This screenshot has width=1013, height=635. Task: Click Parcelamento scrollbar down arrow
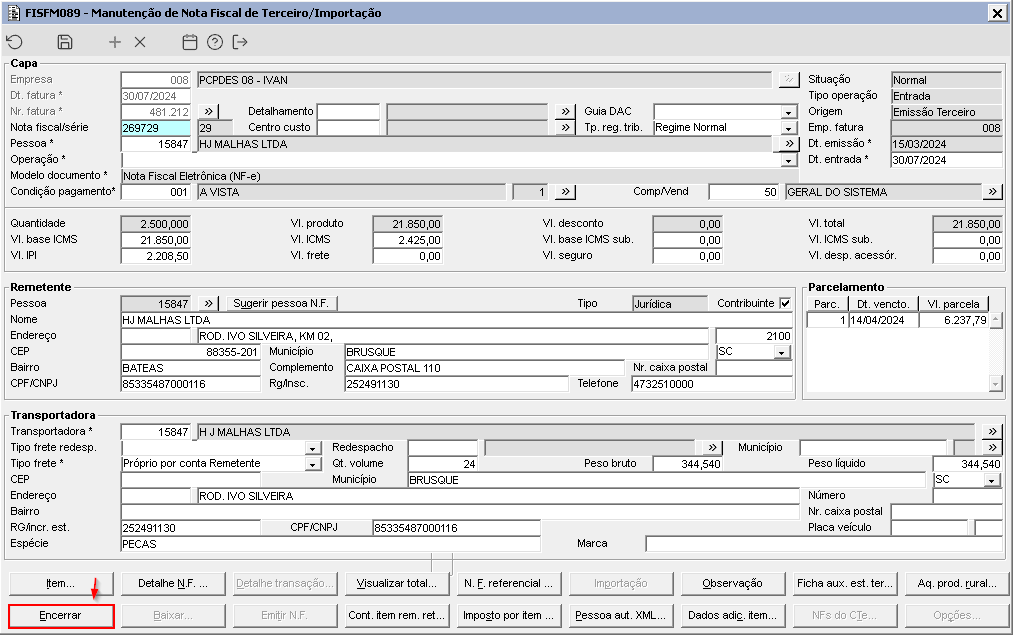pos(996,384)
